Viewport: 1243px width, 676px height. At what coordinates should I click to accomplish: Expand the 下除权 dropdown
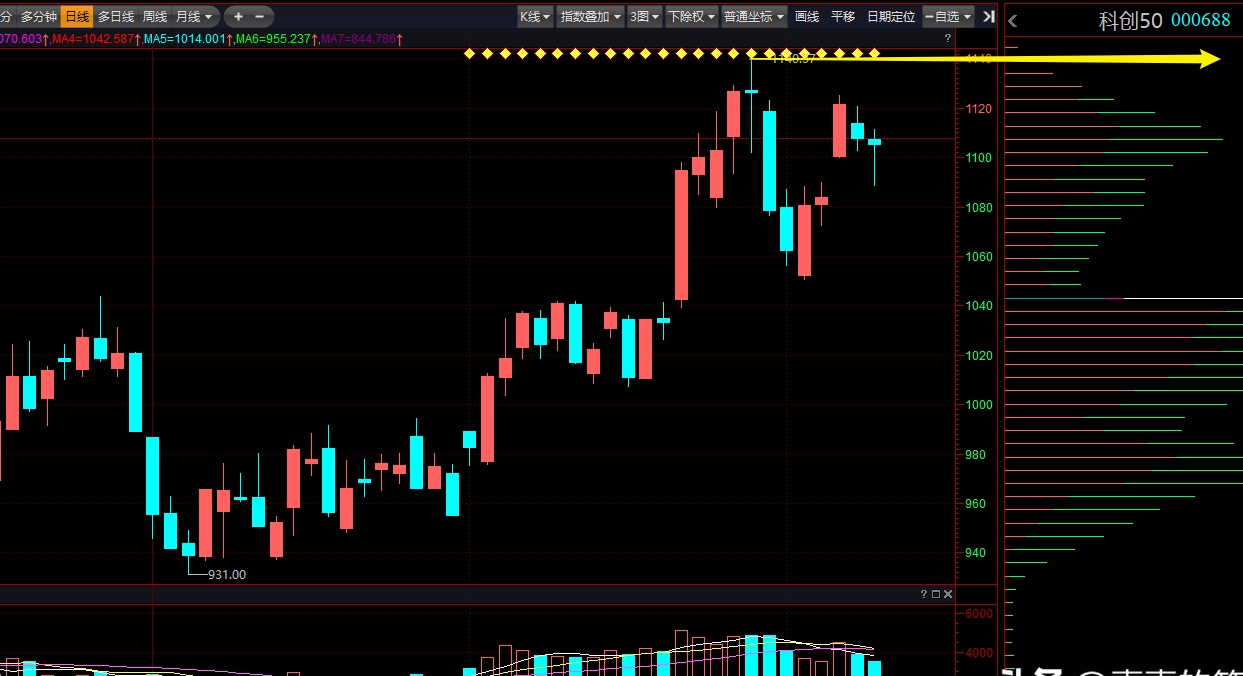[691, 16]
